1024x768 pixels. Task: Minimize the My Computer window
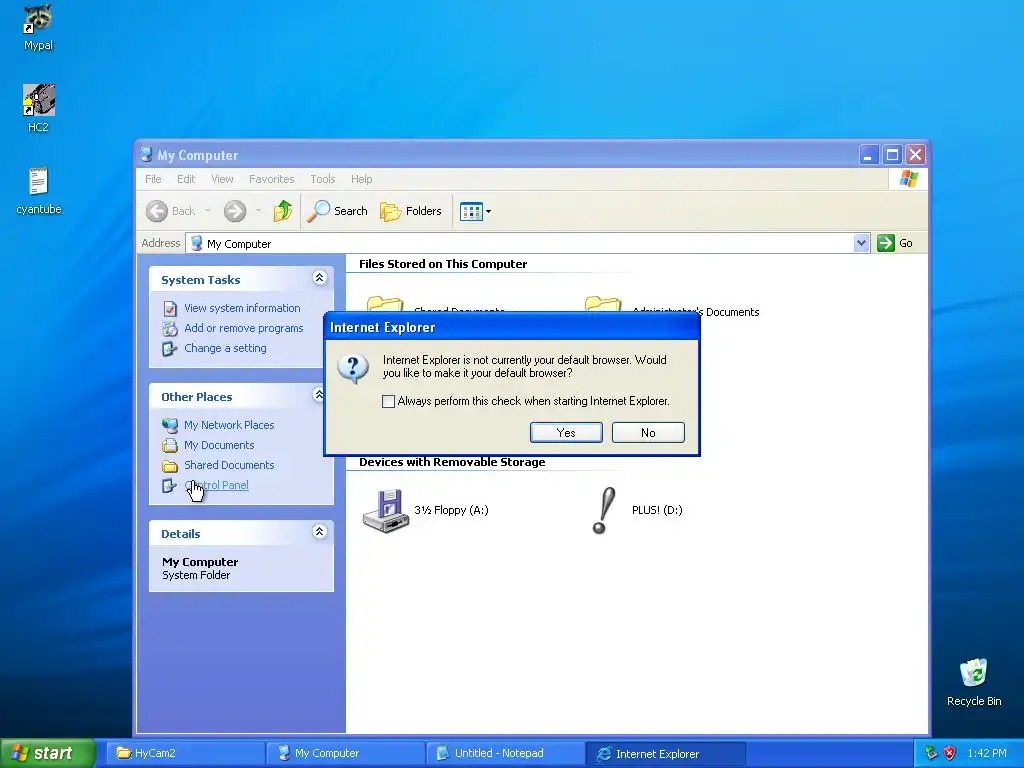coord(869,155)
